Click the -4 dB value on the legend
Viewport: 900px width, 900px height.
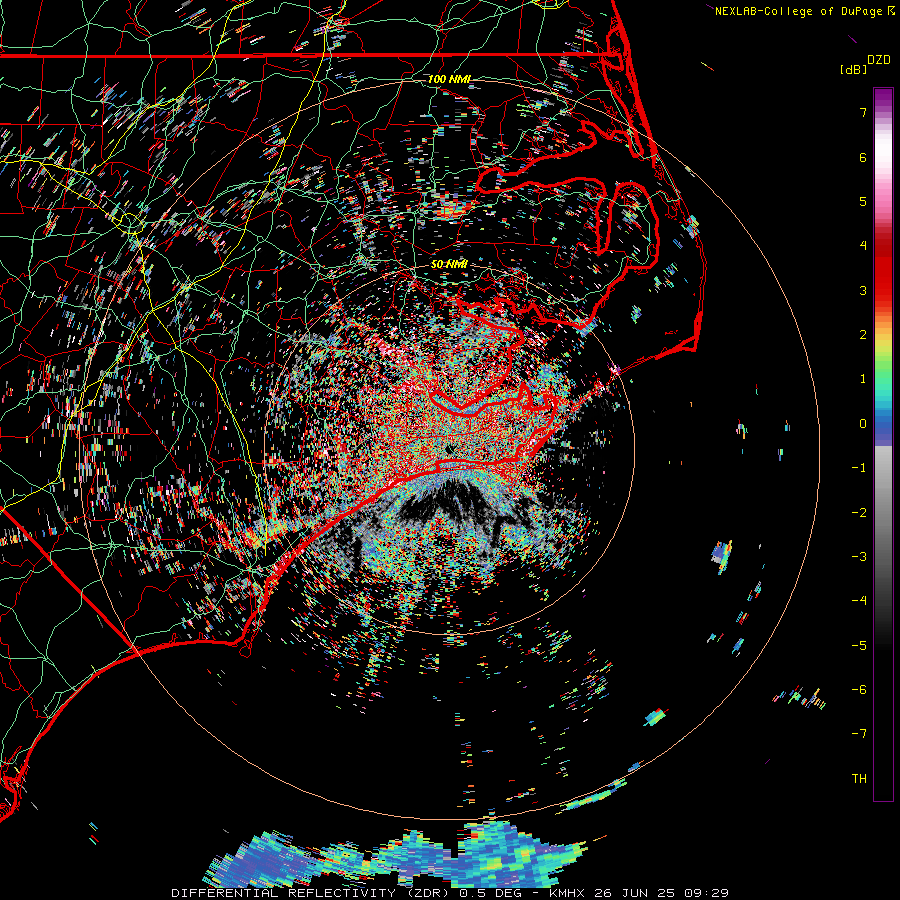pos(859,600)
